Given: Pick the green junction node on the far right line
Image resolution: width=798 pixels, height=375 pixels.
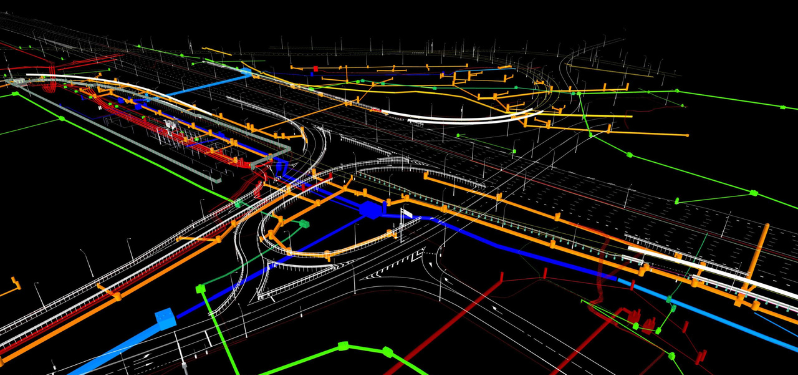Looking at the screenshot, I should 753,193.
